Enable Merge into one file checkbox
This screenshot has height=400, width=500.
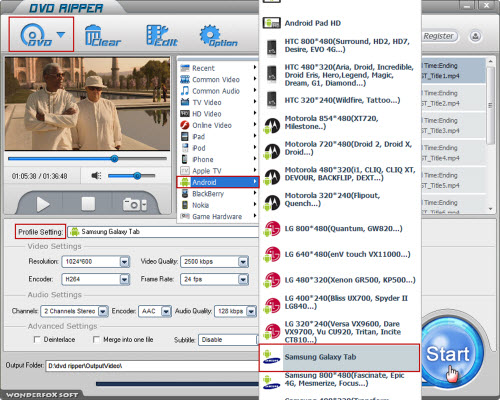click(x=96, y=340)
